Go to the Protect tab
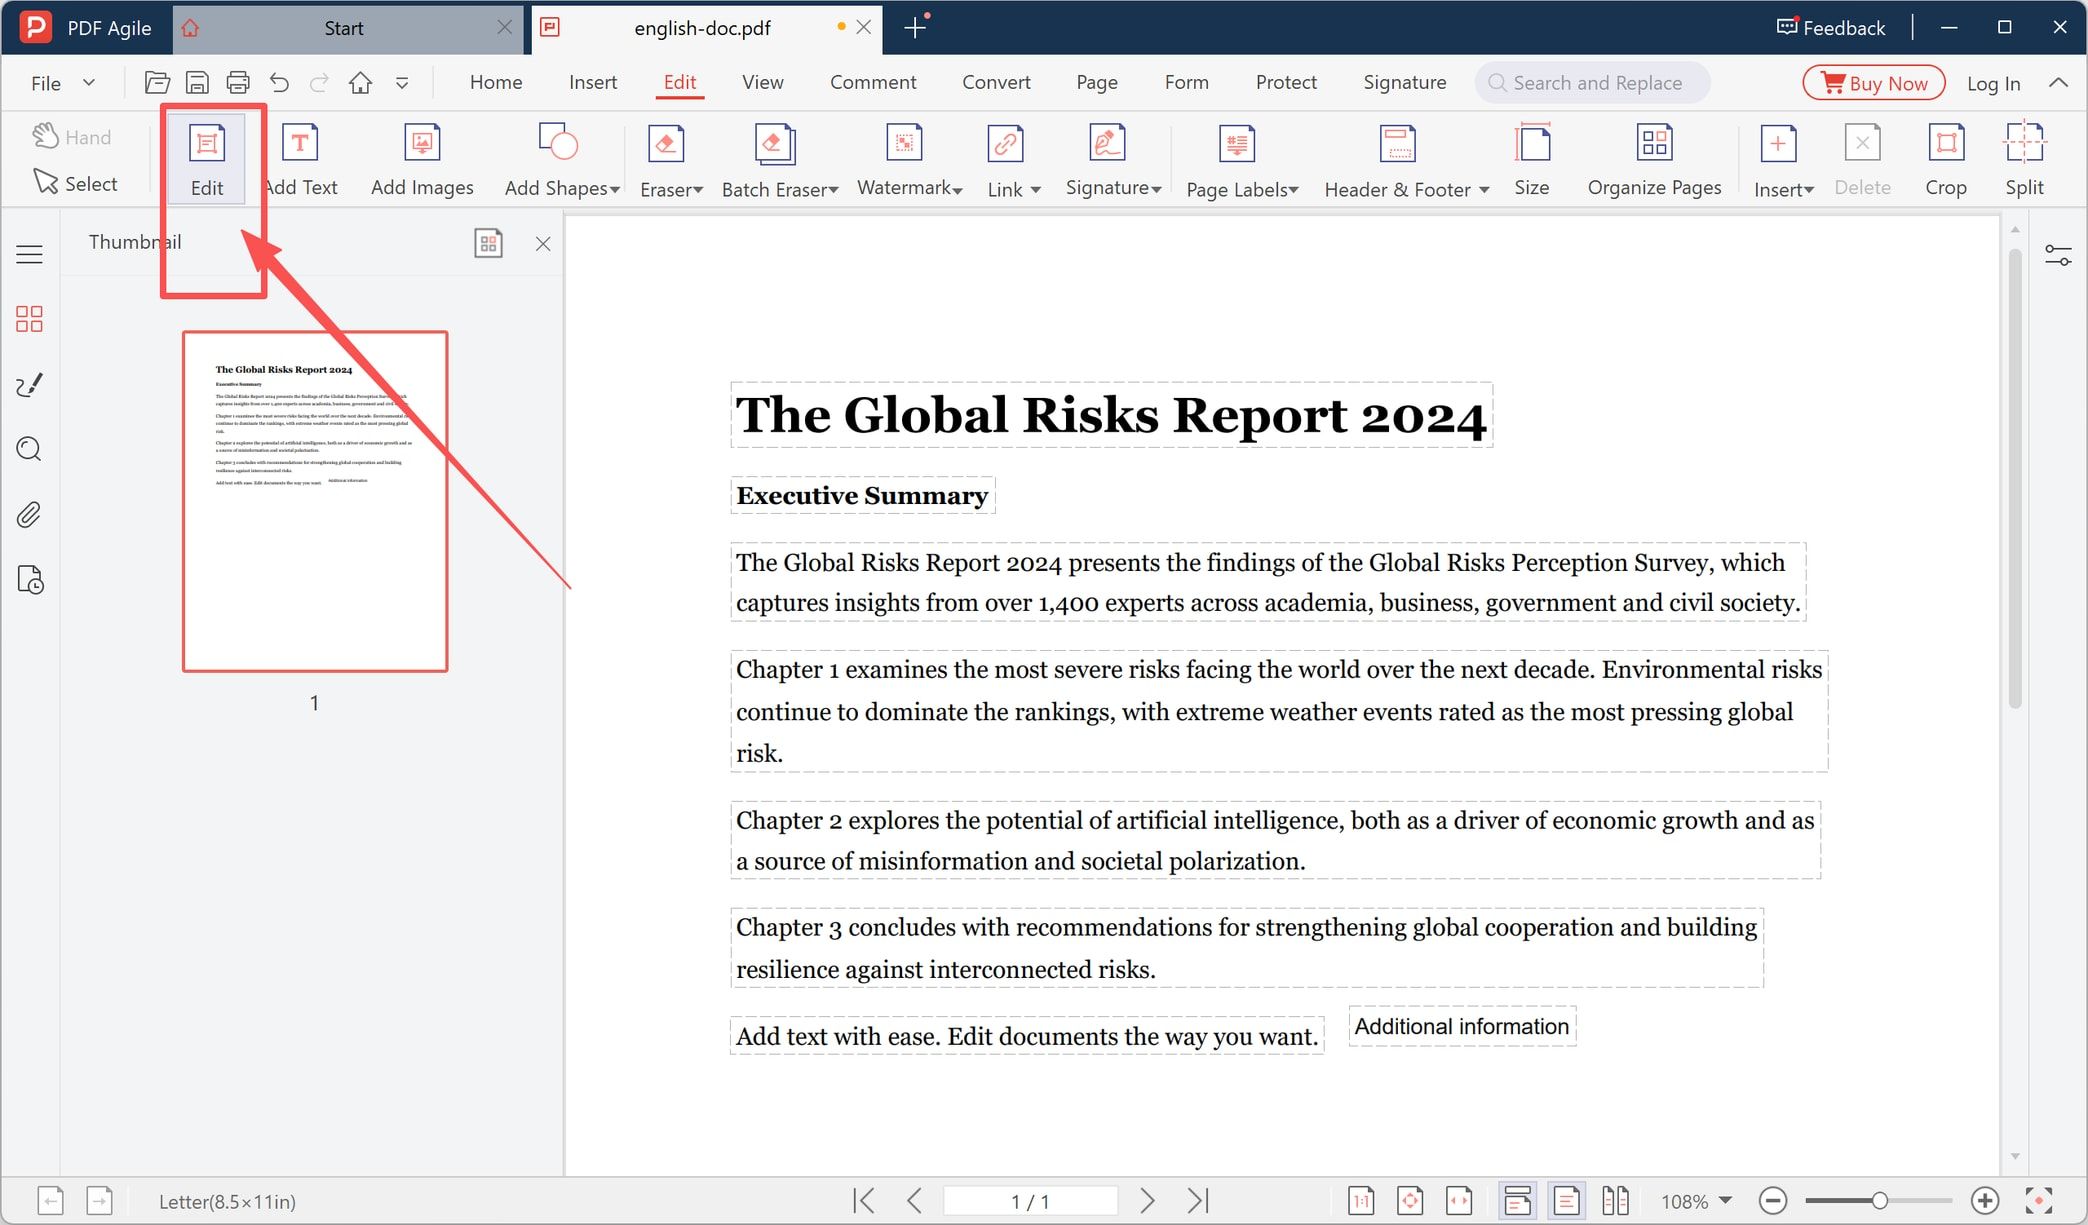 click(x=1286, y=83)
